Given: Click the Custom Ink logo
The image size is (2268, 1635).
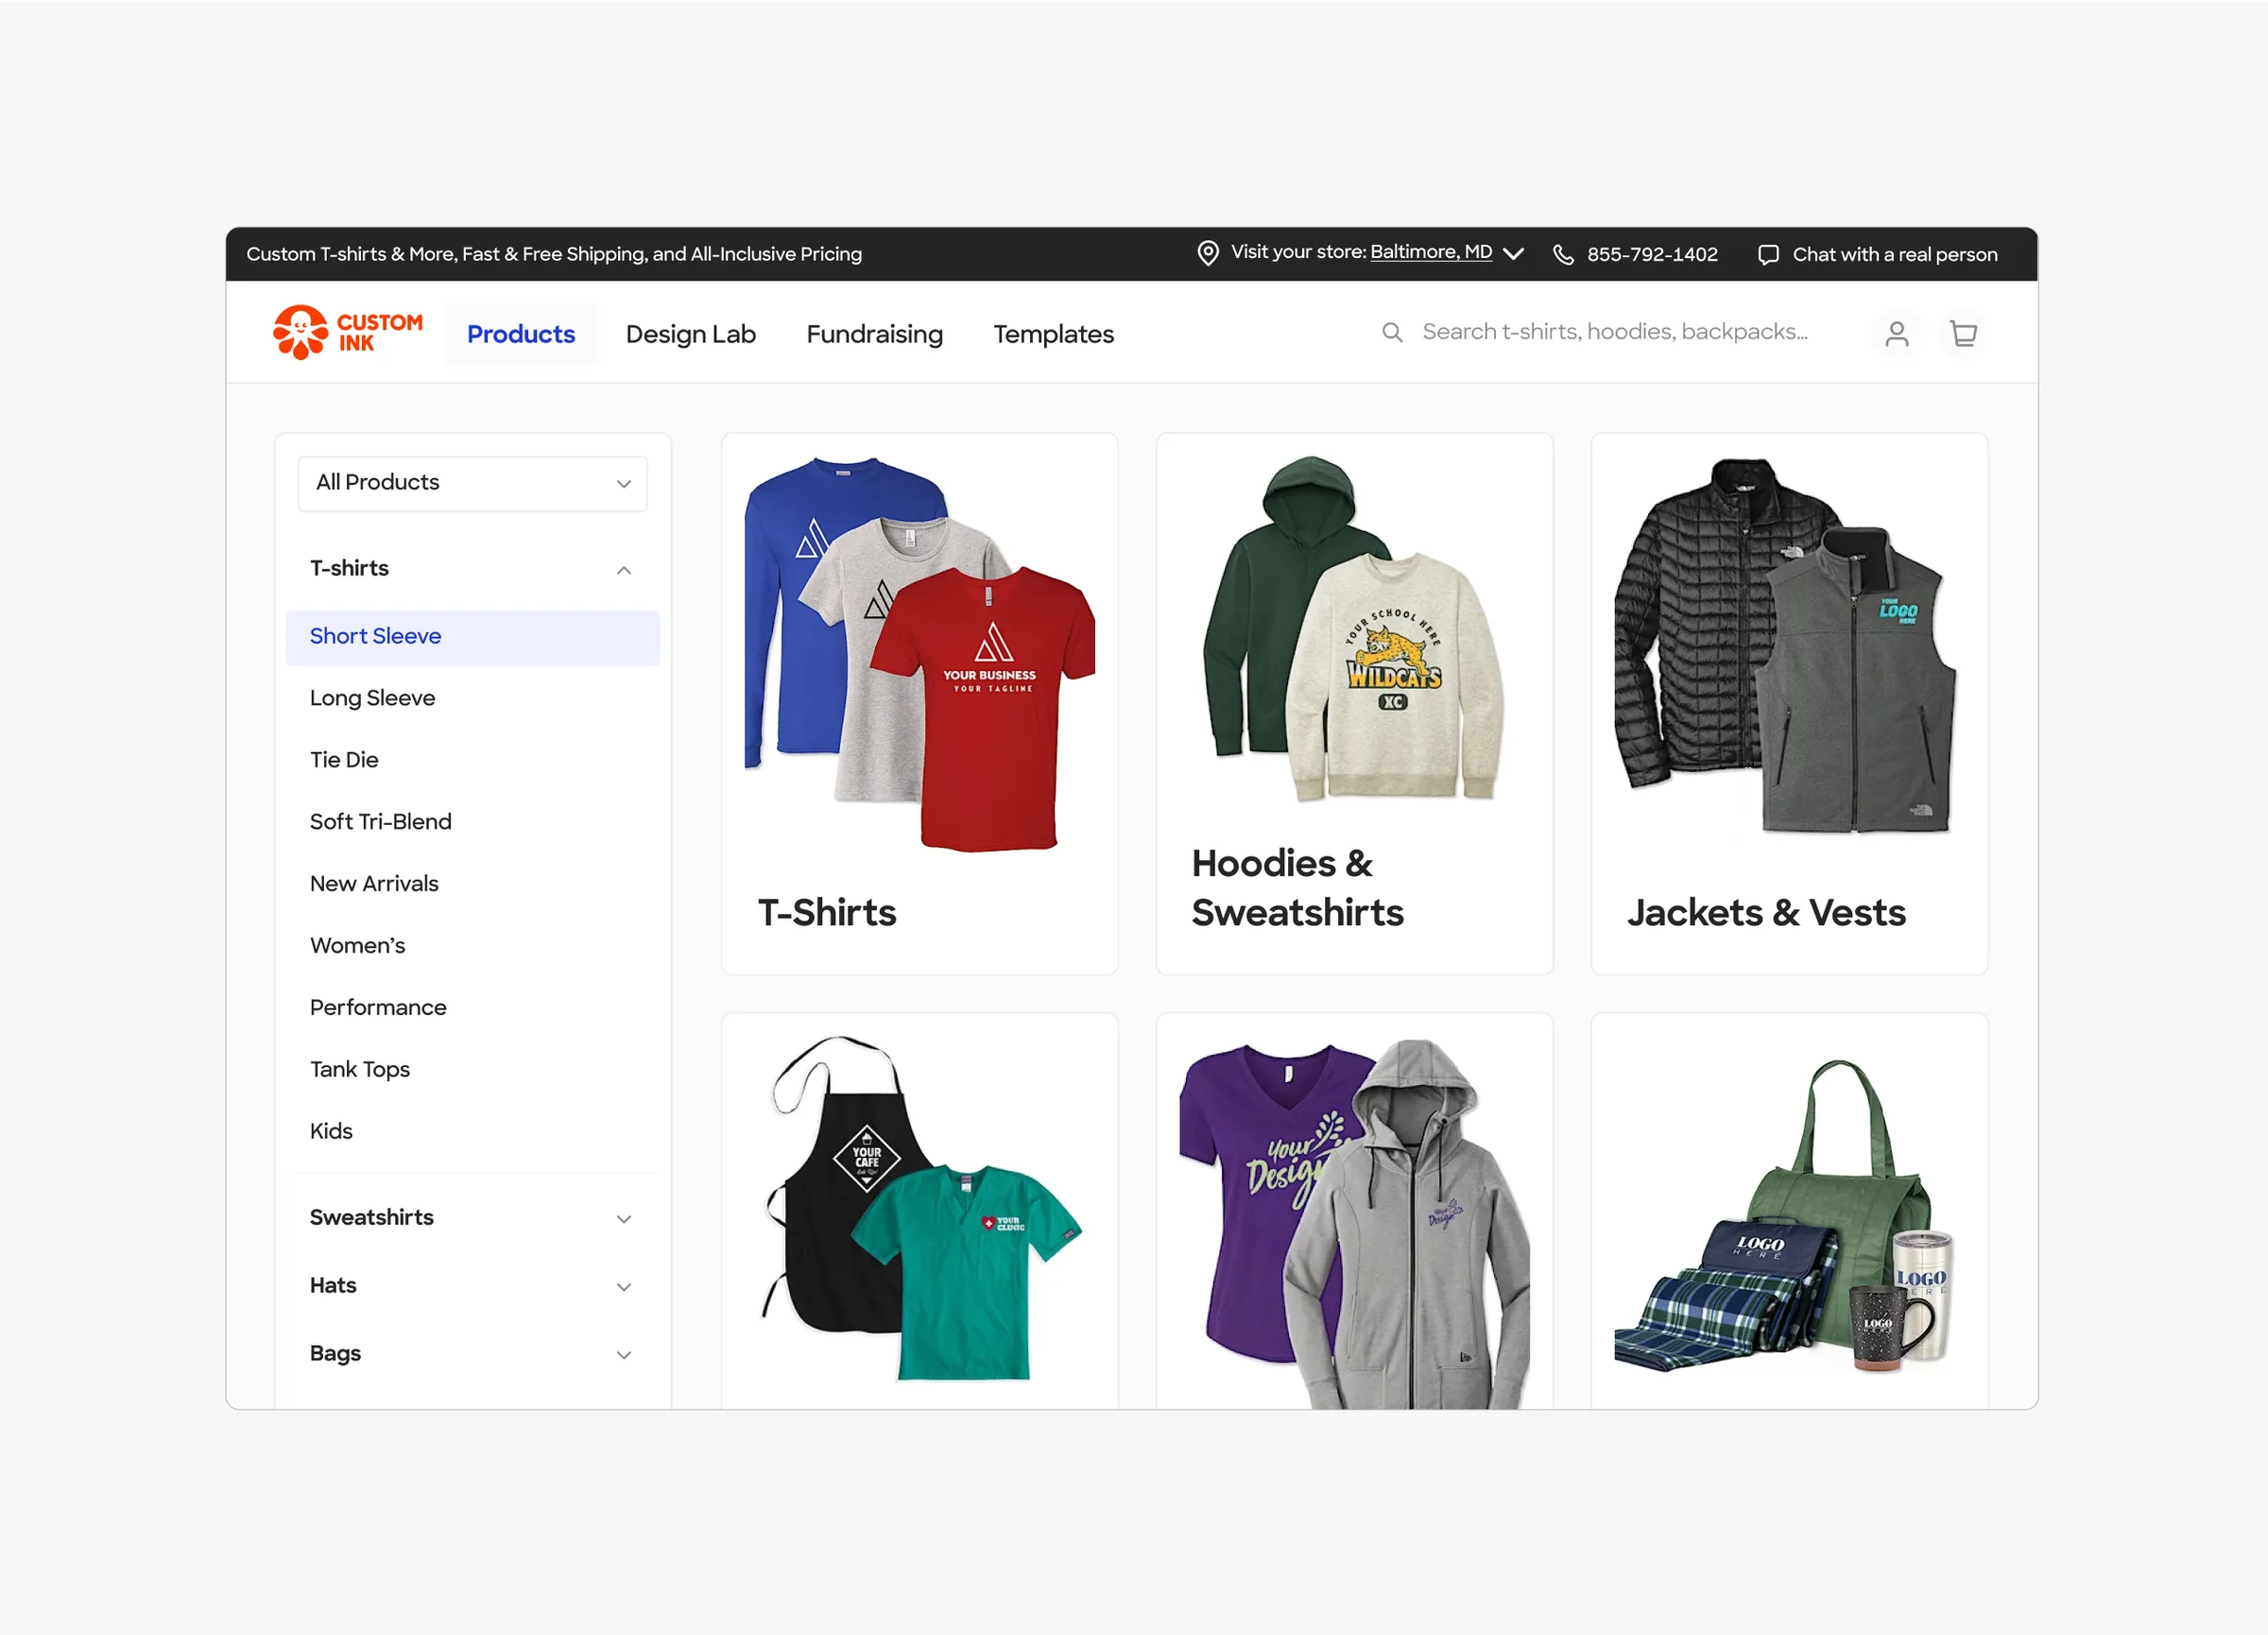Looking at the screenshot, I should pyautogui.click(x=348, y=332).
